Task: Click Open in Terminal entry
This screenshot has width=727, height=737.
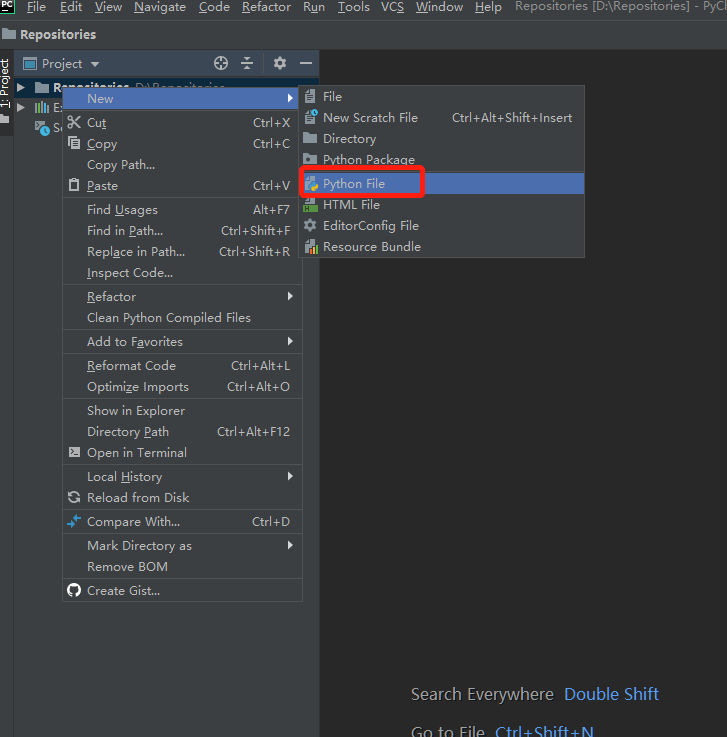Action: pyautogui.click(x=136, y=453)
